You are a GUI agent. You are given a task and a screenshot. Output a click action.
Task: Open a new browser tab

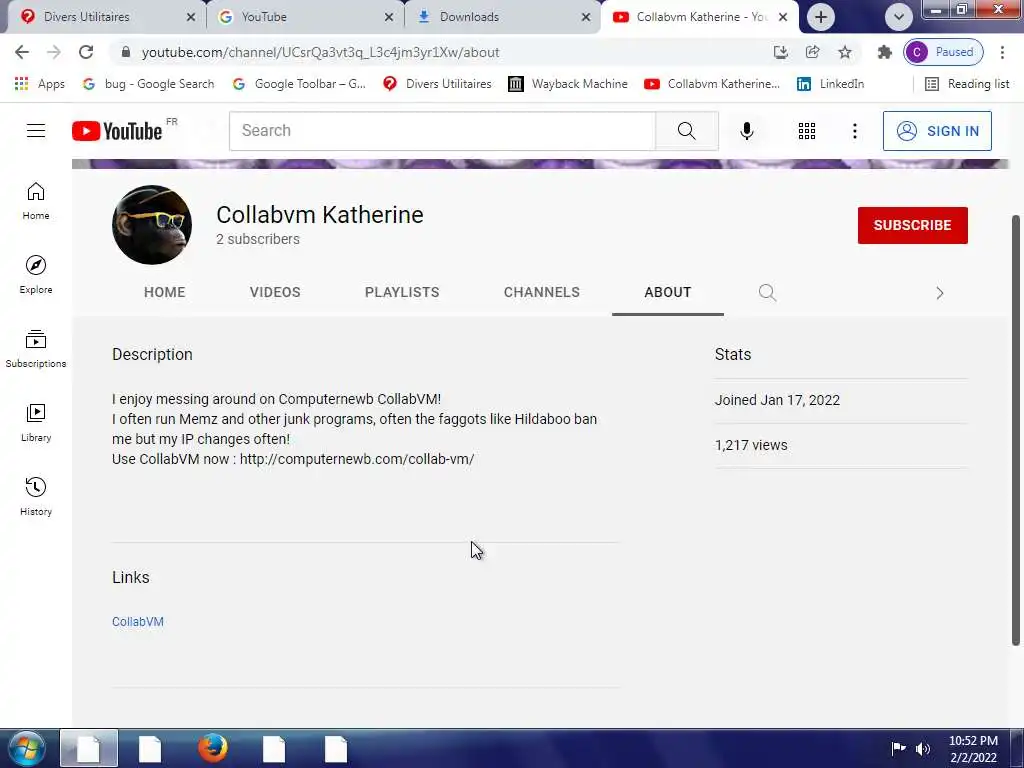821,17
